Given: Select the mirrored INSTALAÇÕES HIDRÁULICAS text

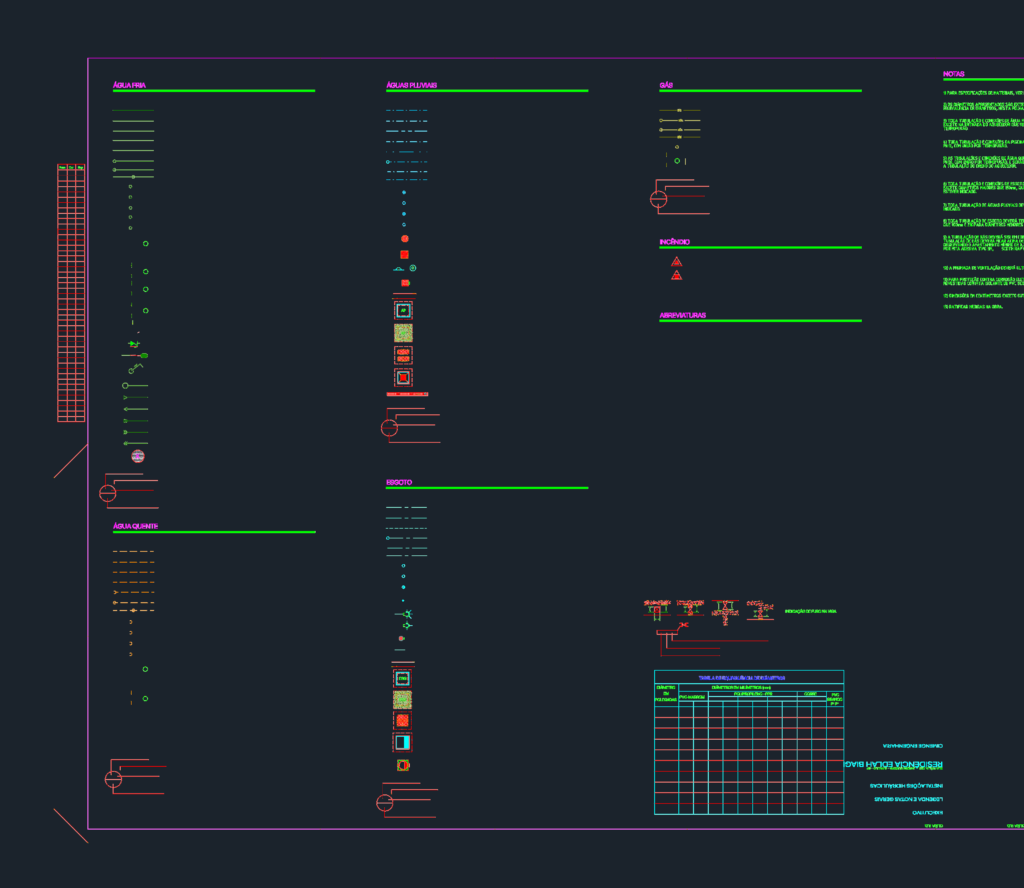Looking at the screenshot, I should click(x=906, y=786).
